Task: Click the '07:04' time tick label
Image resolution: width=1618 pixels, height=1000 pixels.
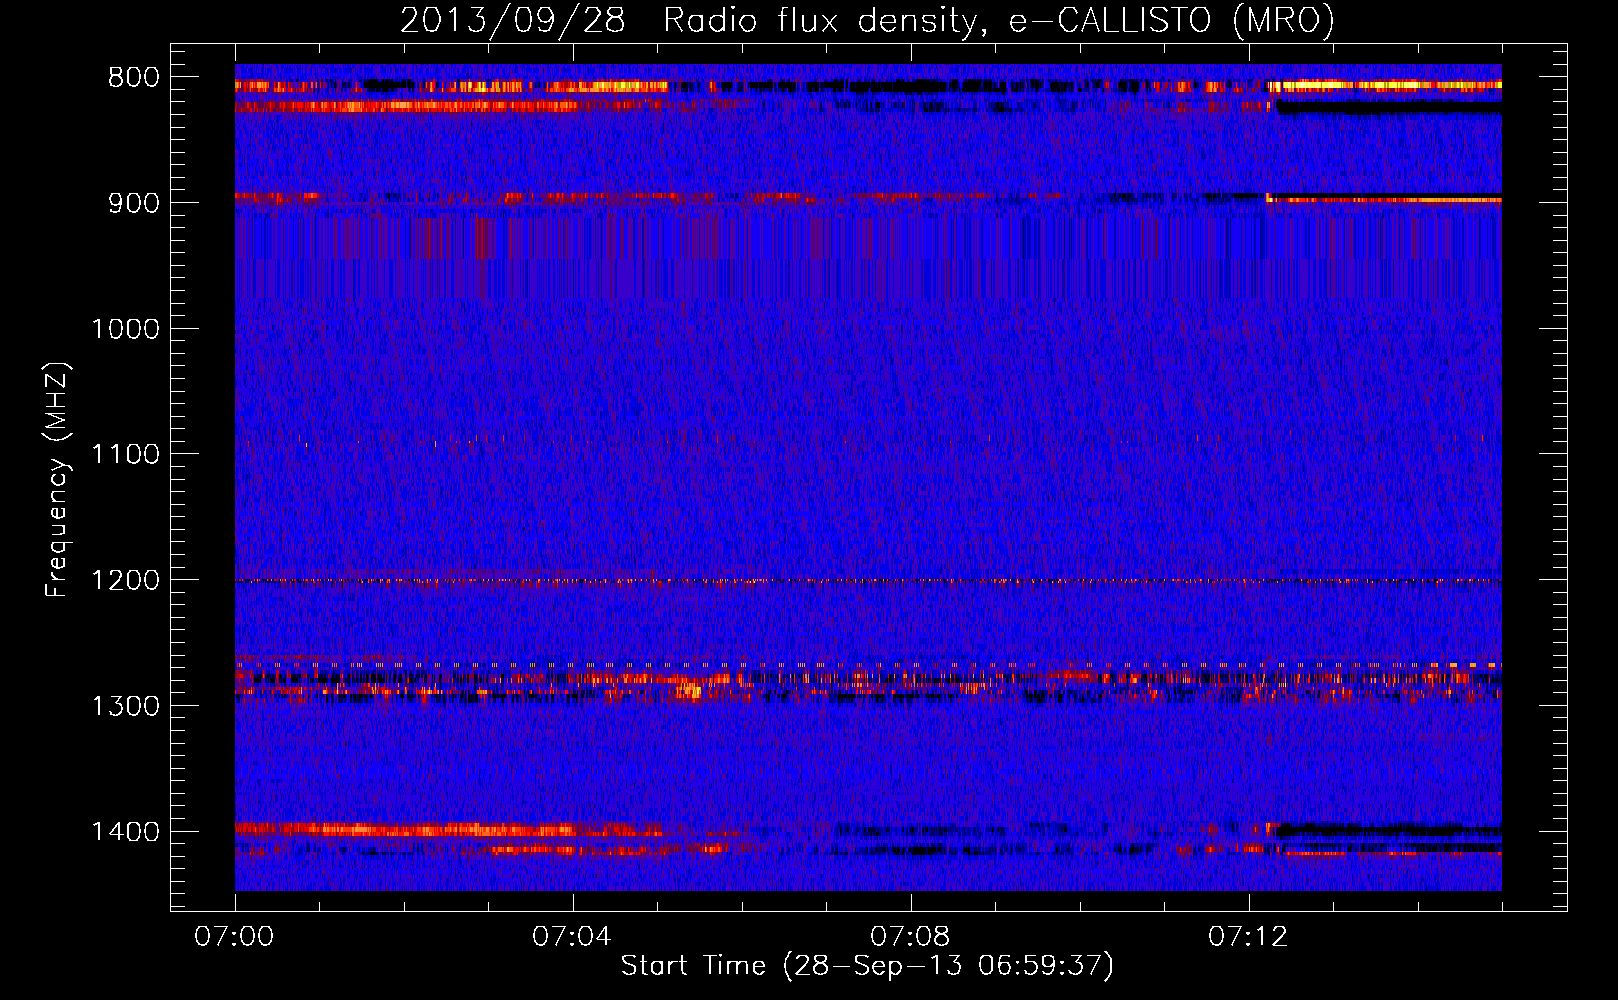Action: coord(572,937)
